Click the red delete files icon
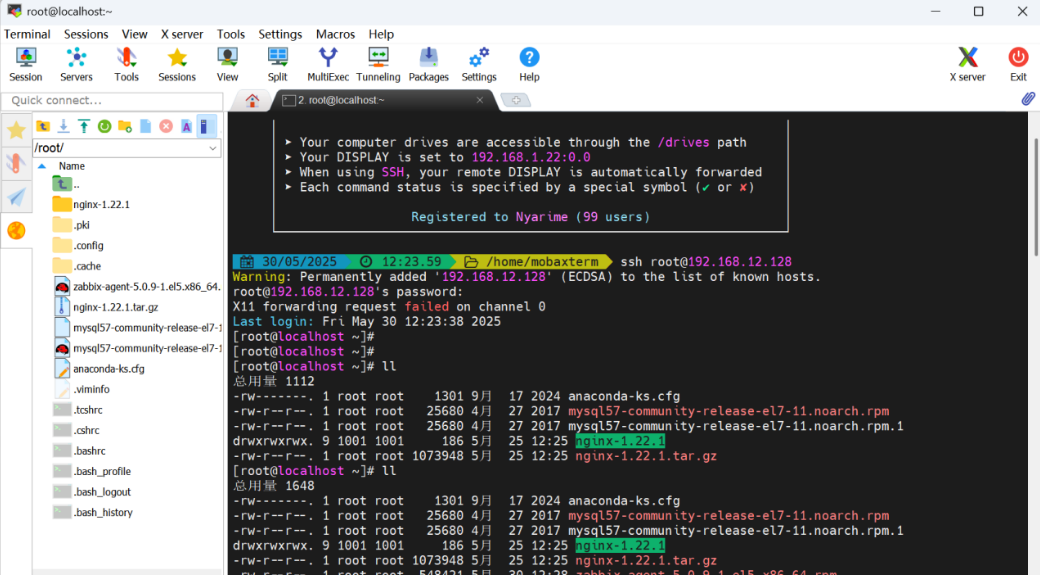 [x=166, y=126]
